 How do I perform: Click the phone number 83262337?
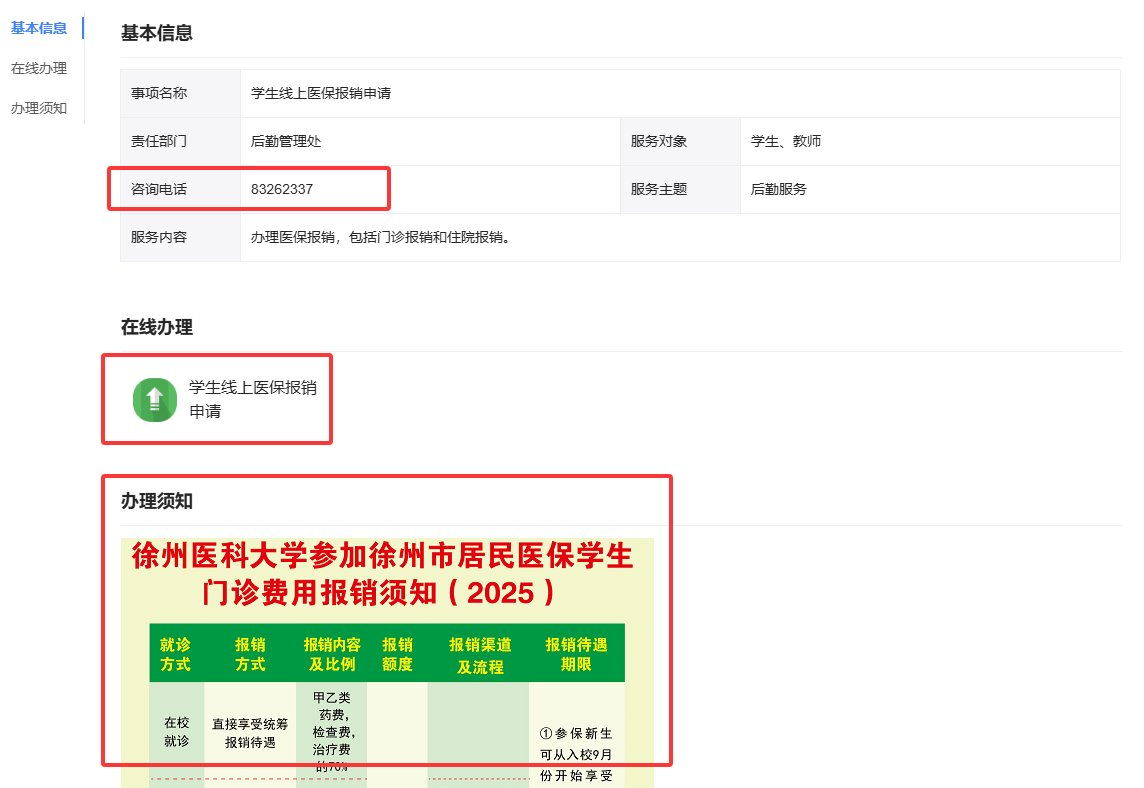click(x=282, y=189)
